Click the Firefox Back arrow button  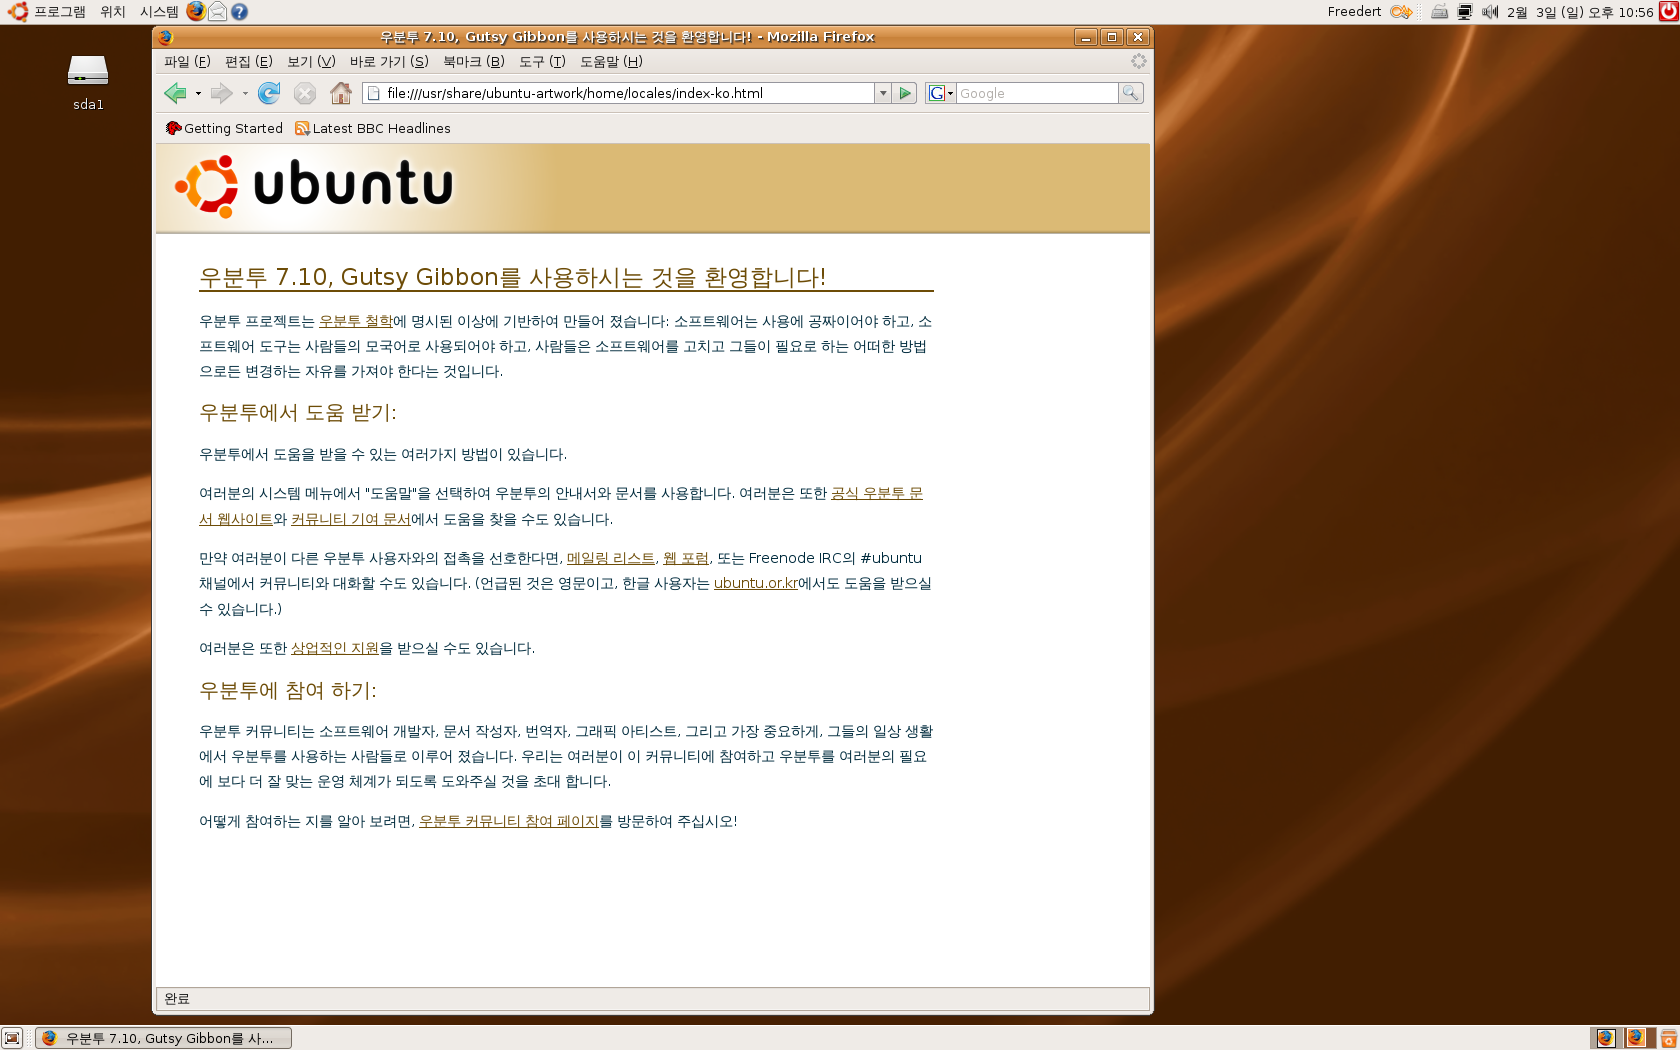pyautogui.click(x=175, y=93)
